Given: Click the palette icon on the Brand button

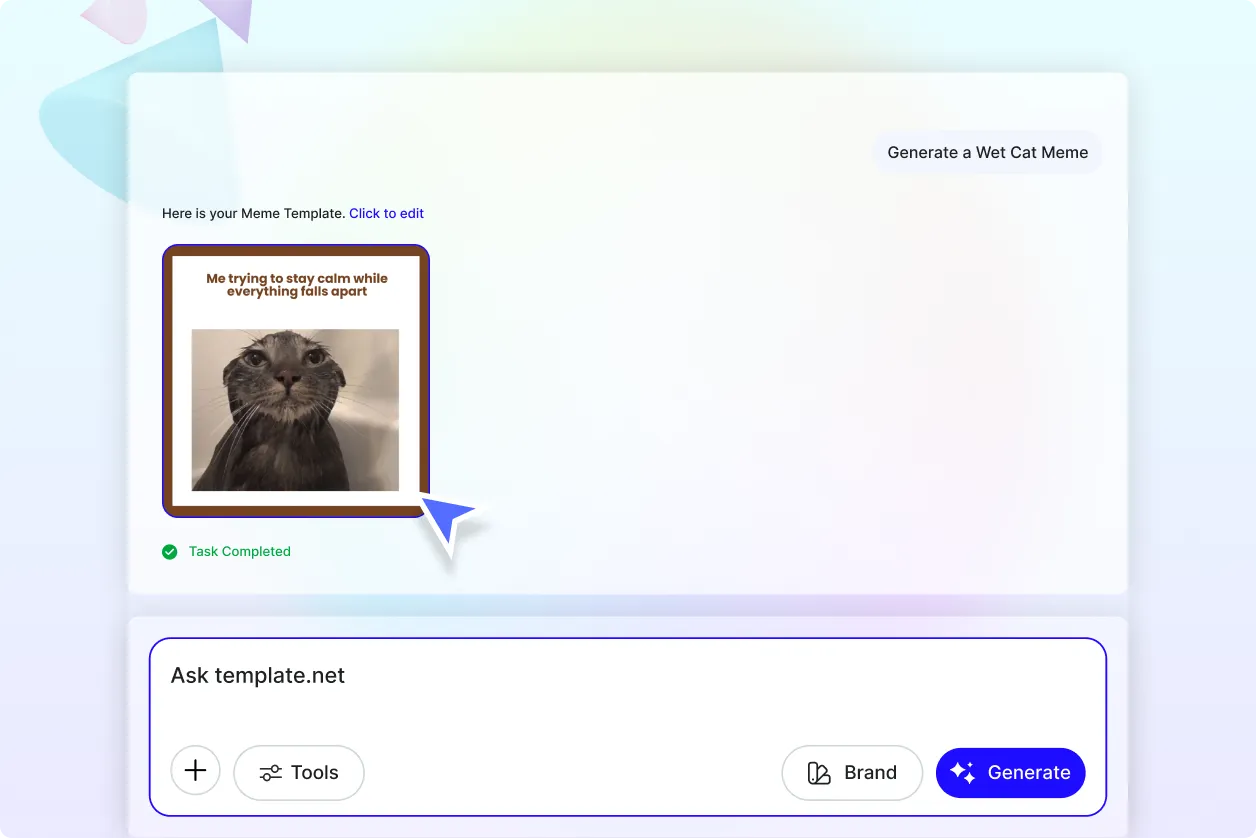Looking at the screenshot, I should [818, 772].
